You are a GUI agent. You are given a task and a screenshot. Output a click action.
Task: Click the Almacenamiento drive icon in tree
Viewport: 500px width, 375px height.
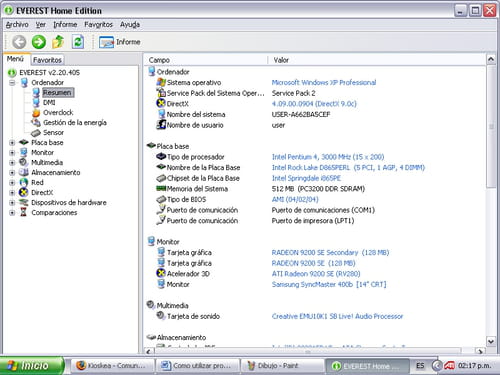24,172
